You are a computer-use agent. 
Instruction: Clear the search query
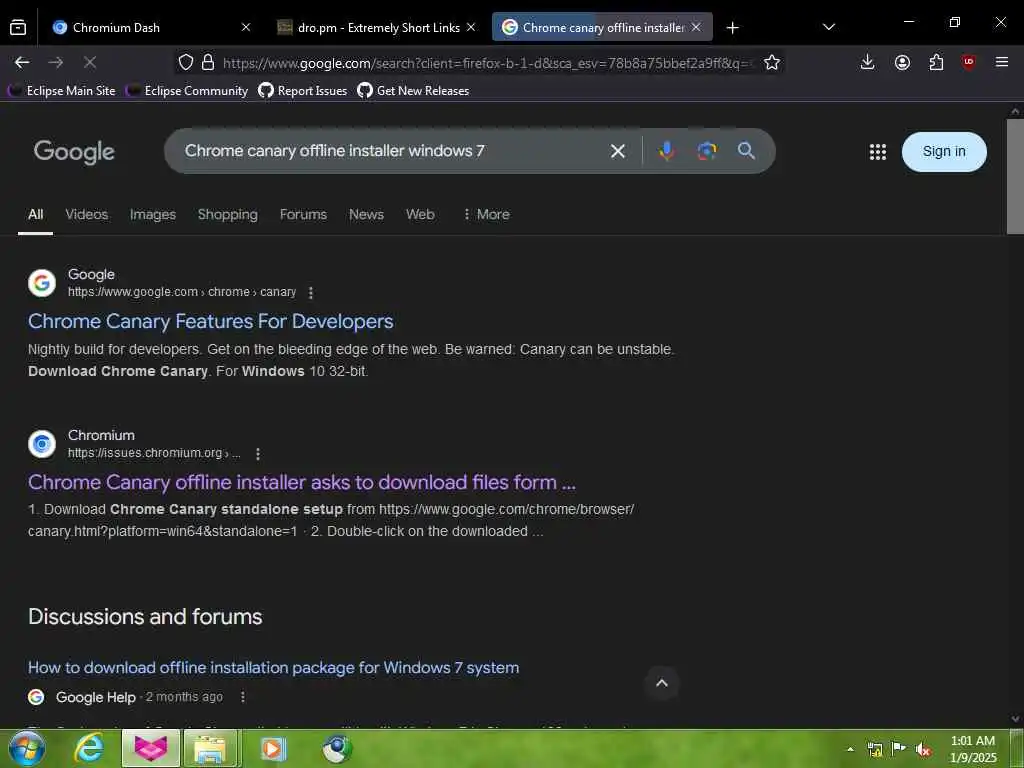point(617,152)
